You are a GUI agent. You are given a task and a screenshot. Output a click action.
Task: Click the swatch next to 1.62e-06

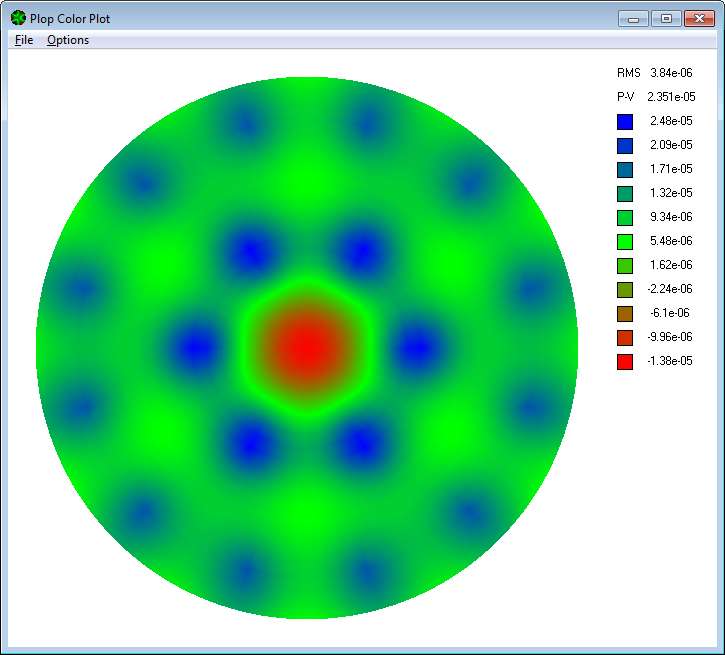625,266
